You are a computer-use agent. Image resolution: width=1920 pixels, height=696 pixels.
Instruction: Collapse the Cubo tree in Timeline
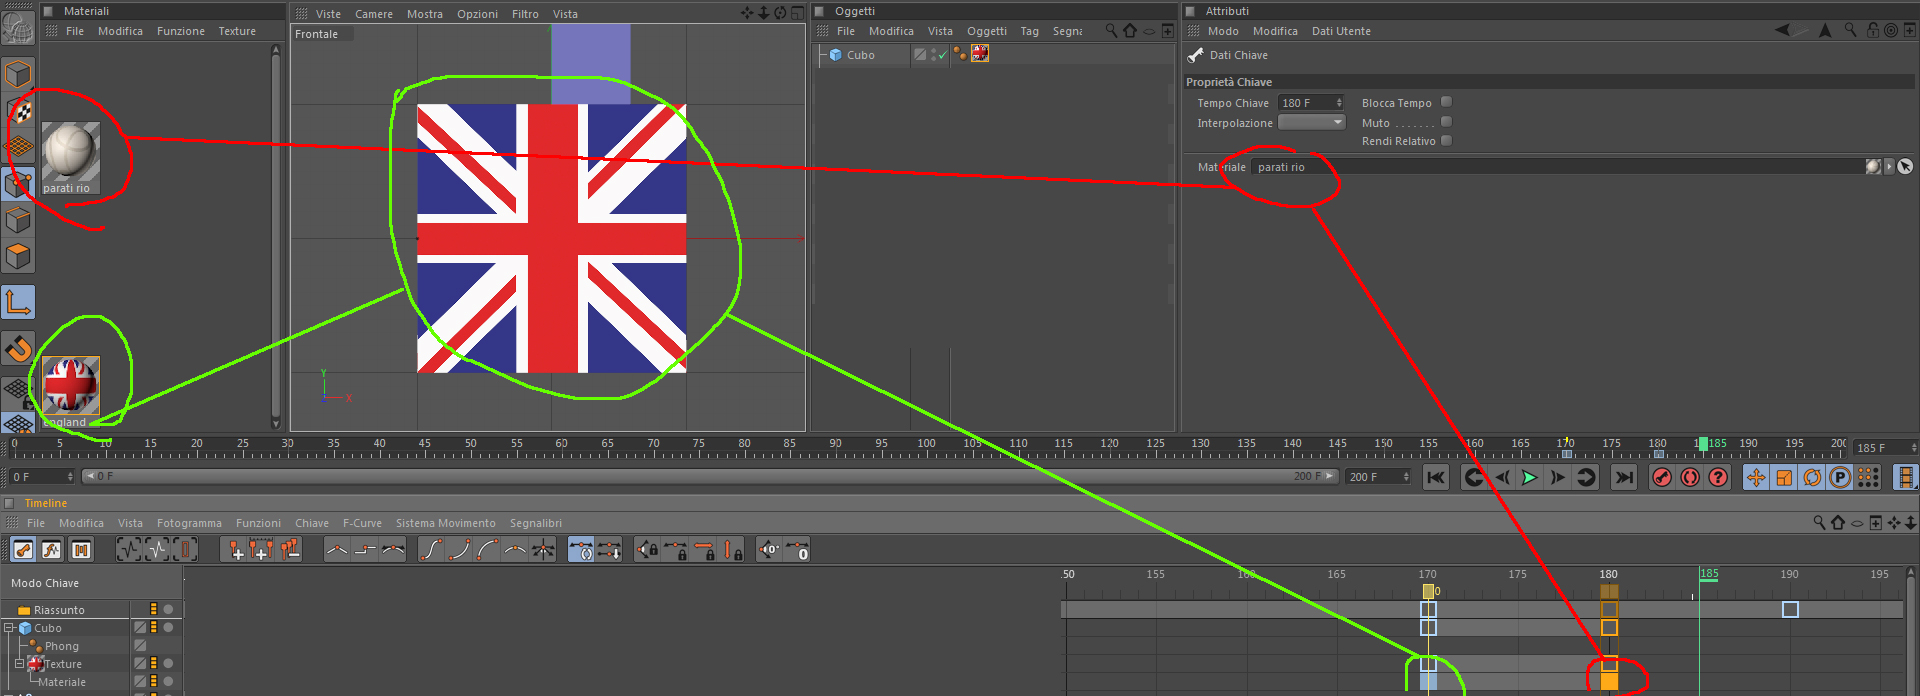(9, 628)
